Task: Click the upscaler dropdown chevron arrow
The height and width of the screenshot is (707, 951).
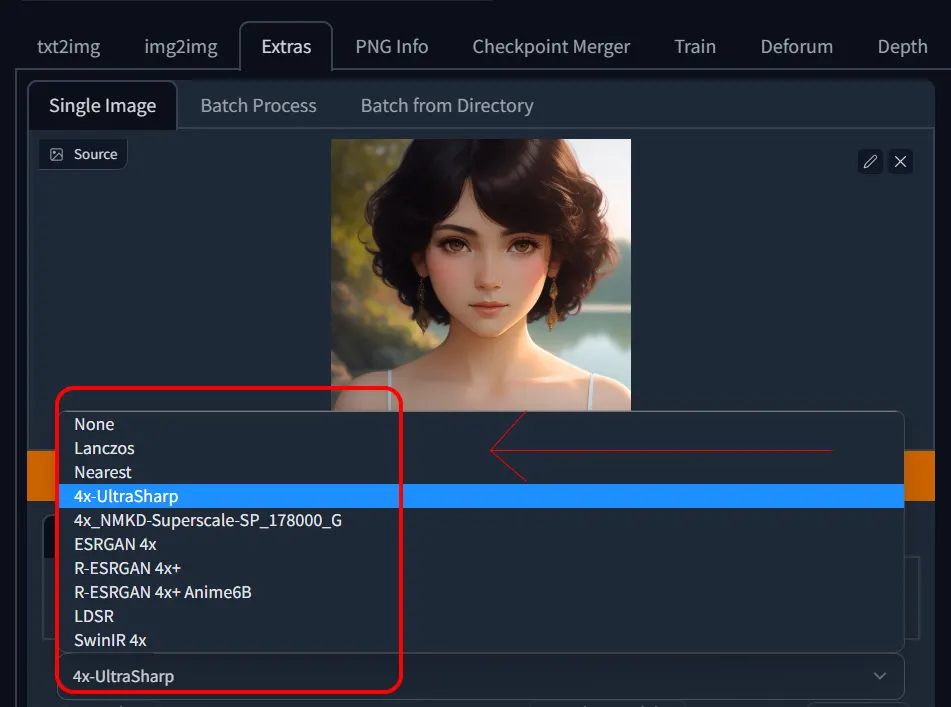Action: click(880, 675)
